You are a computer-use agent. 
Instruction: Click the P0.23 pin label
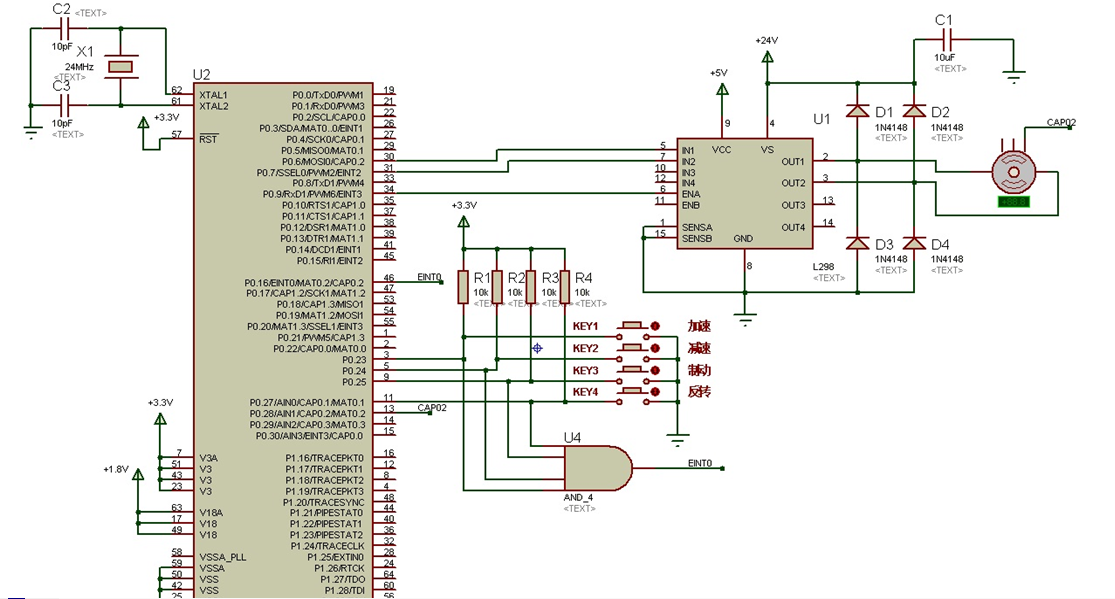pos(354,360)
